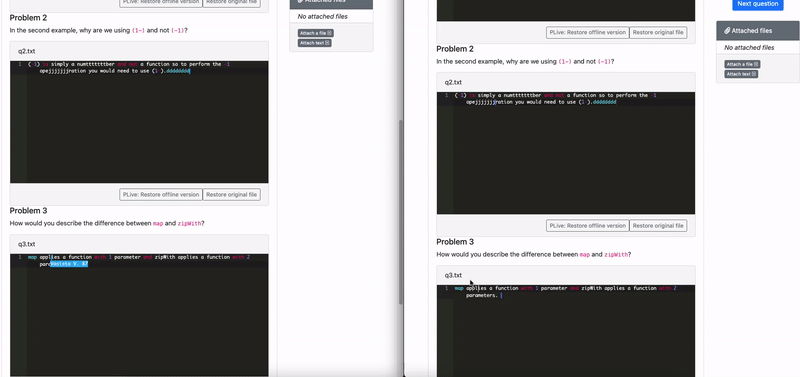Screen dimensions: 800x377
Task: Click the q3.txt file label in the left window
Action: [27, 244]
